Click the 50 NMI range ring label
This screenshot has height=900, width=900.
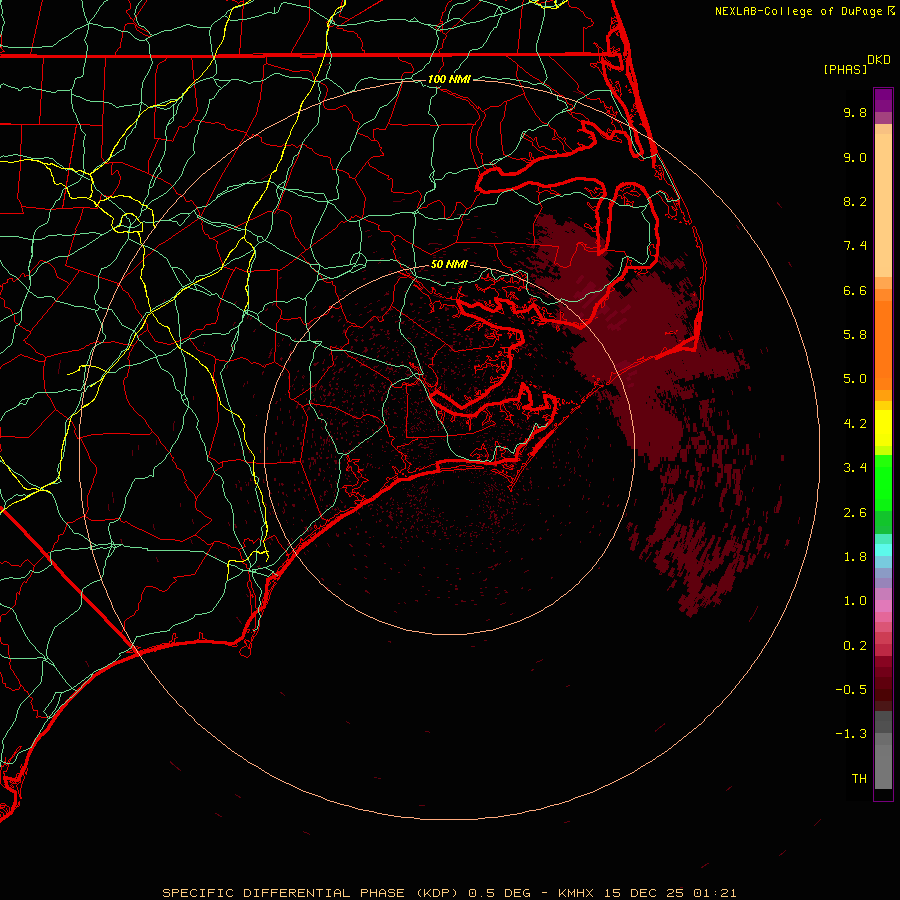tap(449, 265)
